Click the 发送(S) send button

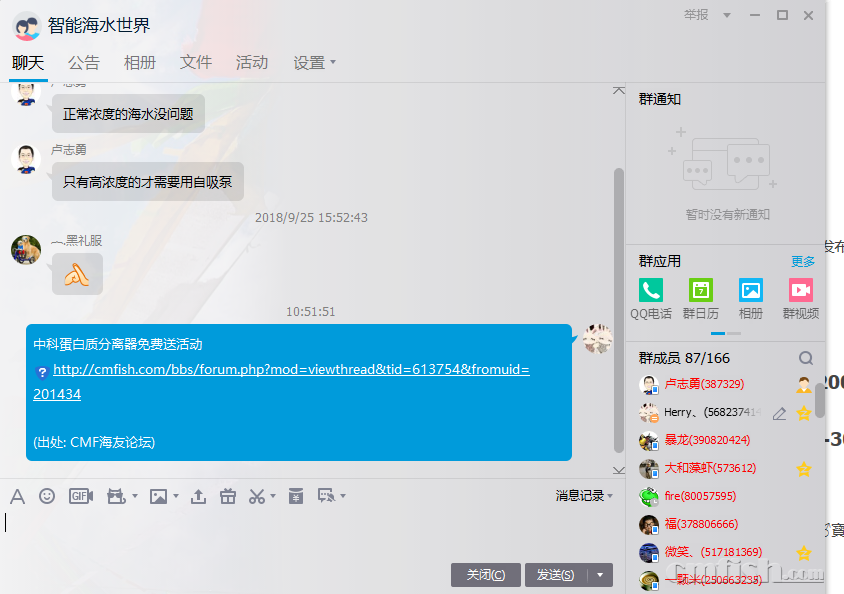point(555,575)
